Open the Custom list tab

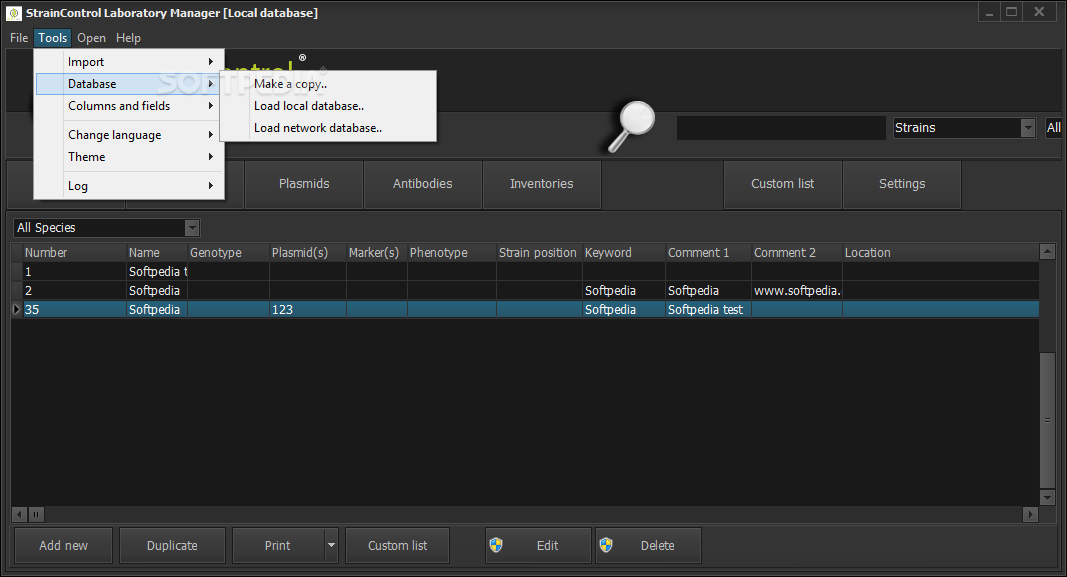(x=783, y=184)
